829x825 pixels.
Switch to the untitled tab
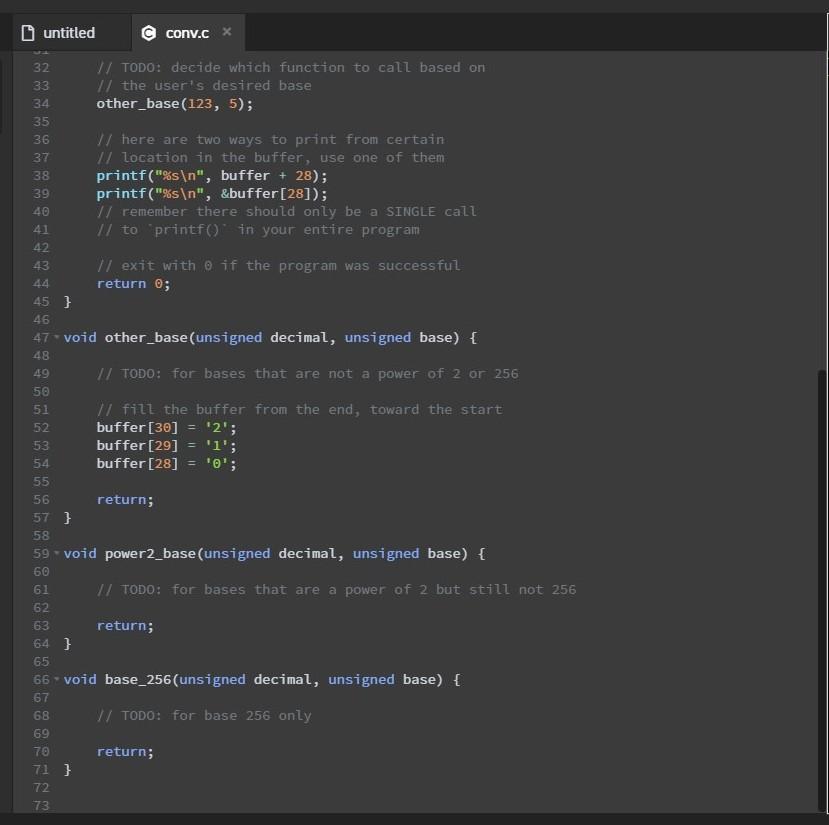(72, 33)
